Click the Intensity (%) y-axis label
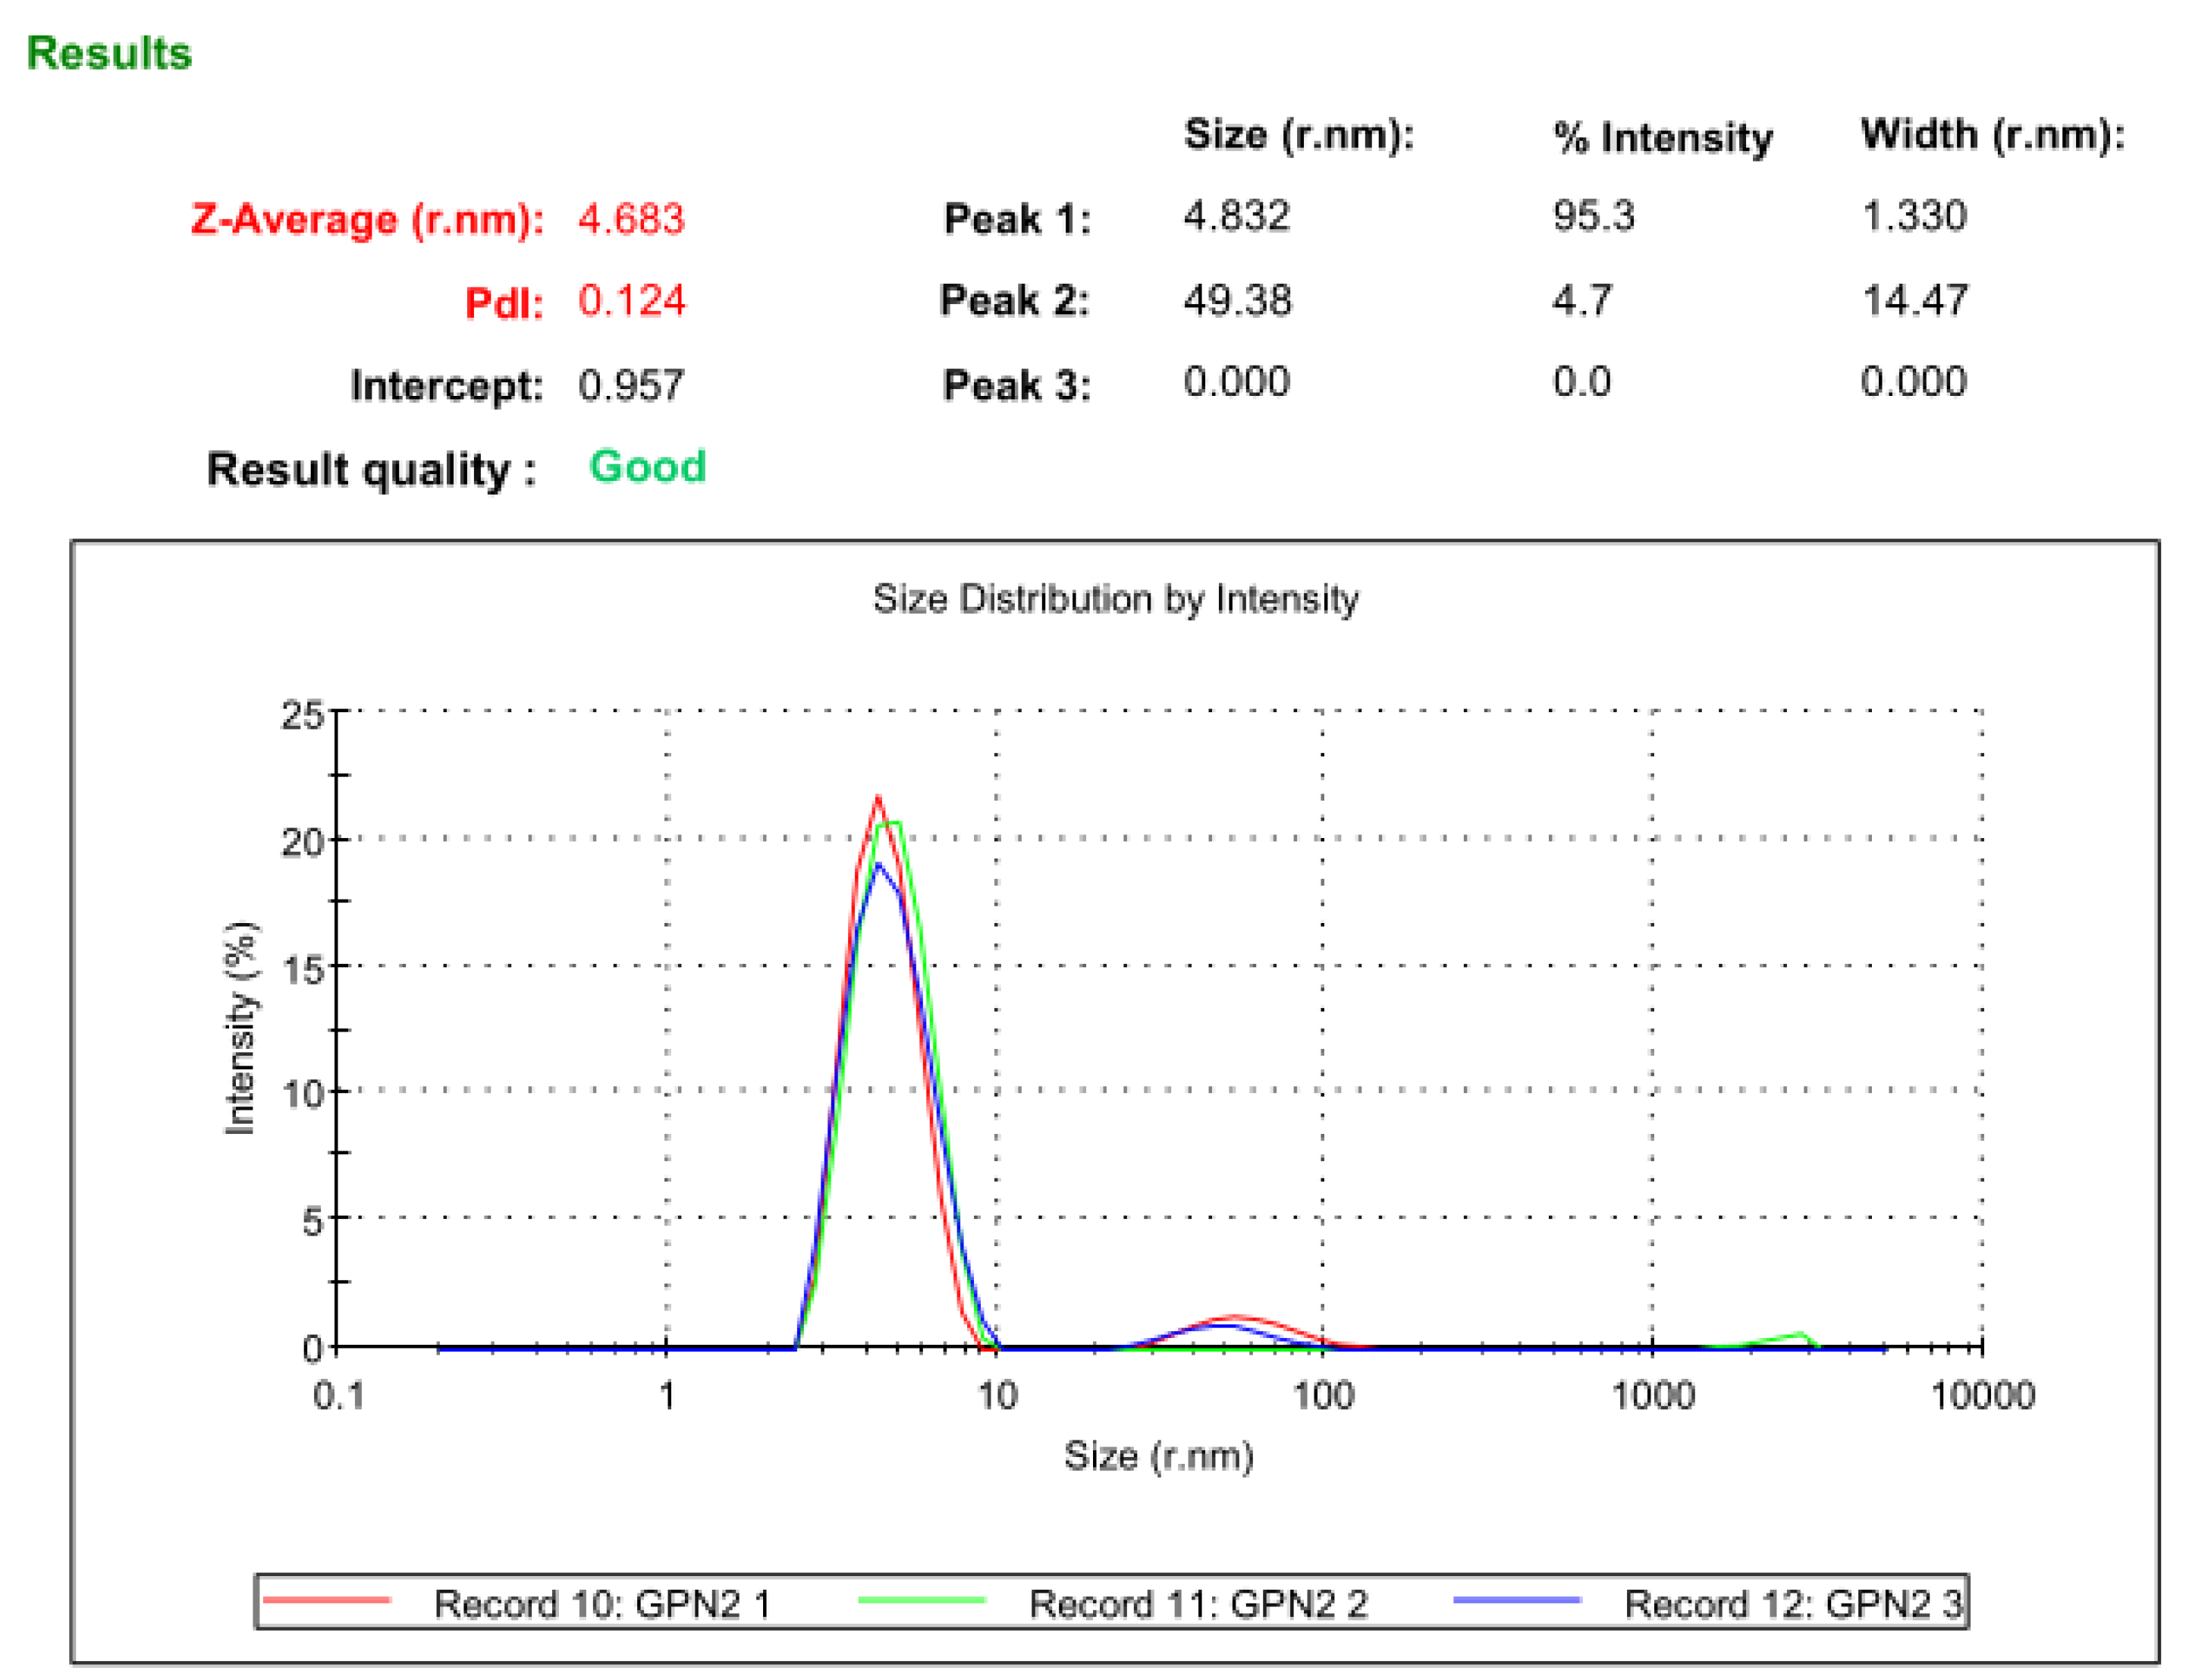Image resolution: width=2189 pixels, height=1680 pixels. pyautogui.click(x=240, y=1028)
